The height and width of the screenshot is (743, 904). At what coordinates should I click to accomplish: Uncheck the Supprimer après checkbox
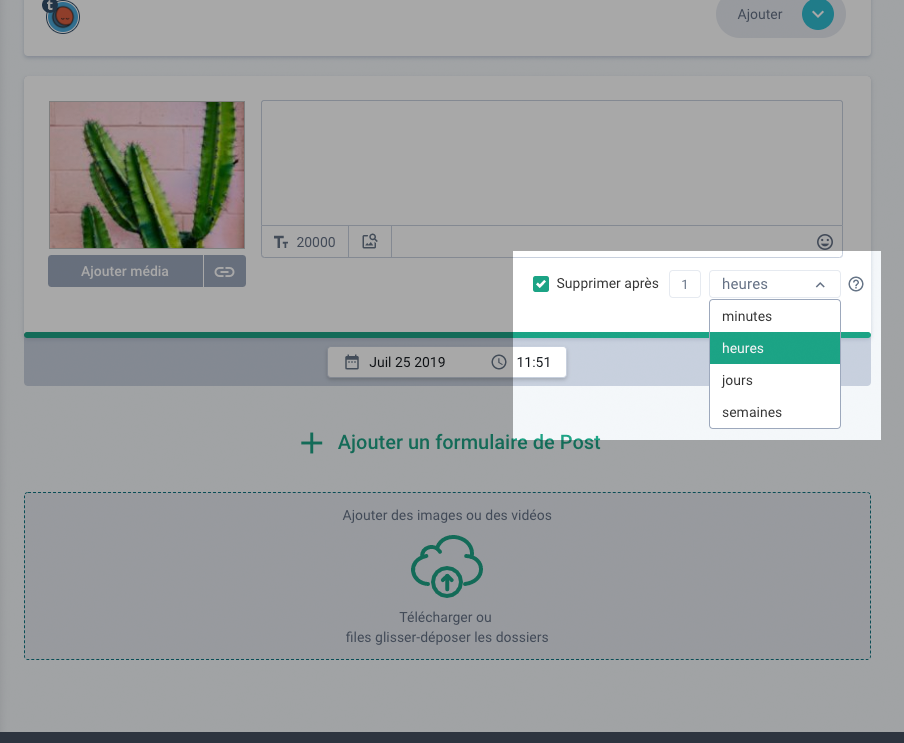point(541,284)
